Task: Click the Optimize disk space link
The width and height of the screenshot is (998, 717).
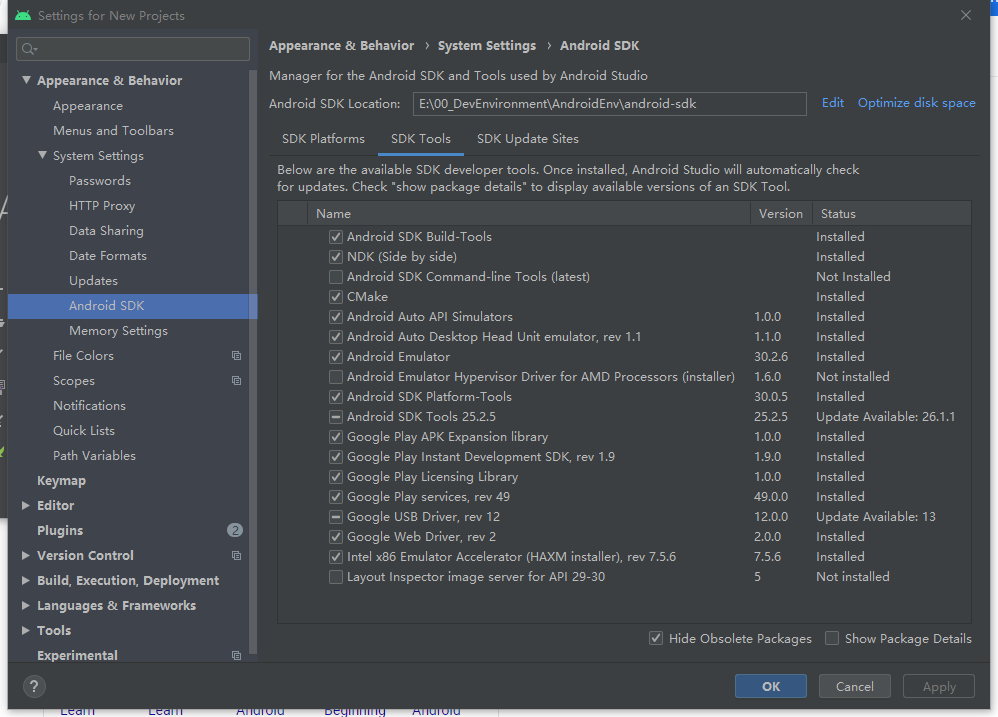Action: tap(917, 103)
